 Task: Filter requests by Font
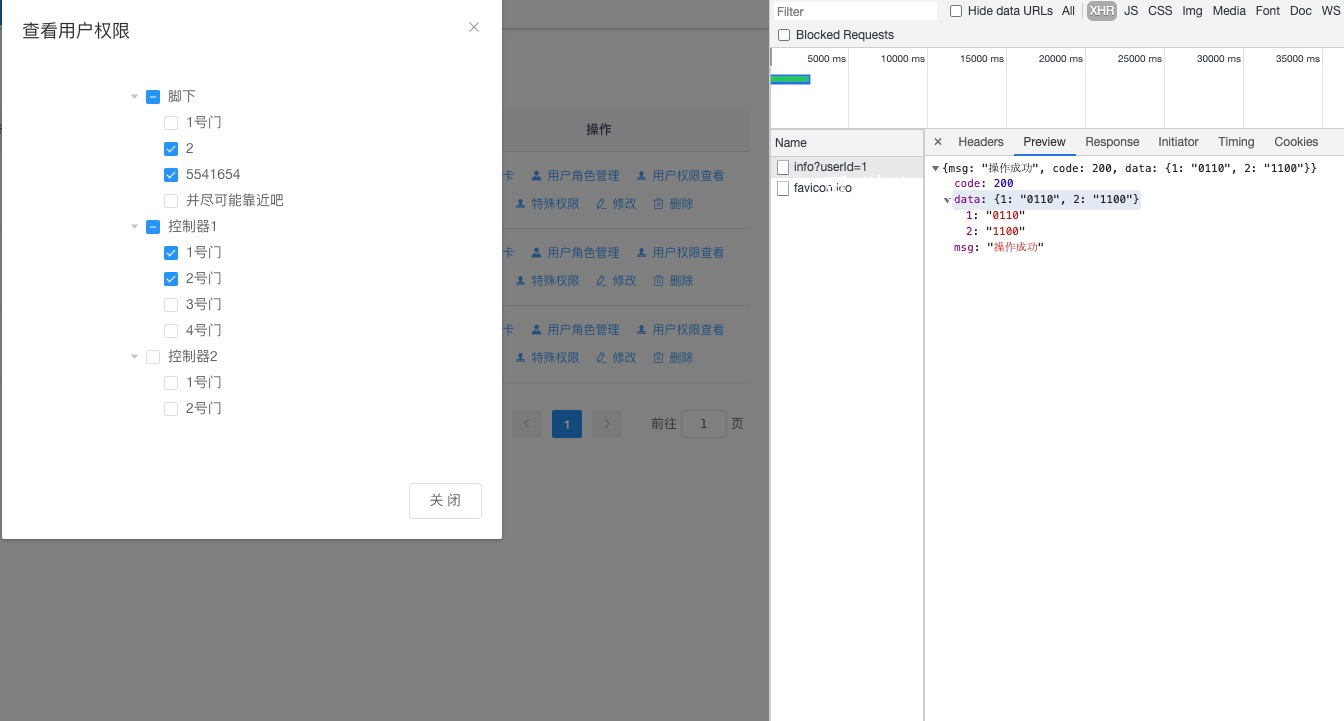pos(1268,11)
